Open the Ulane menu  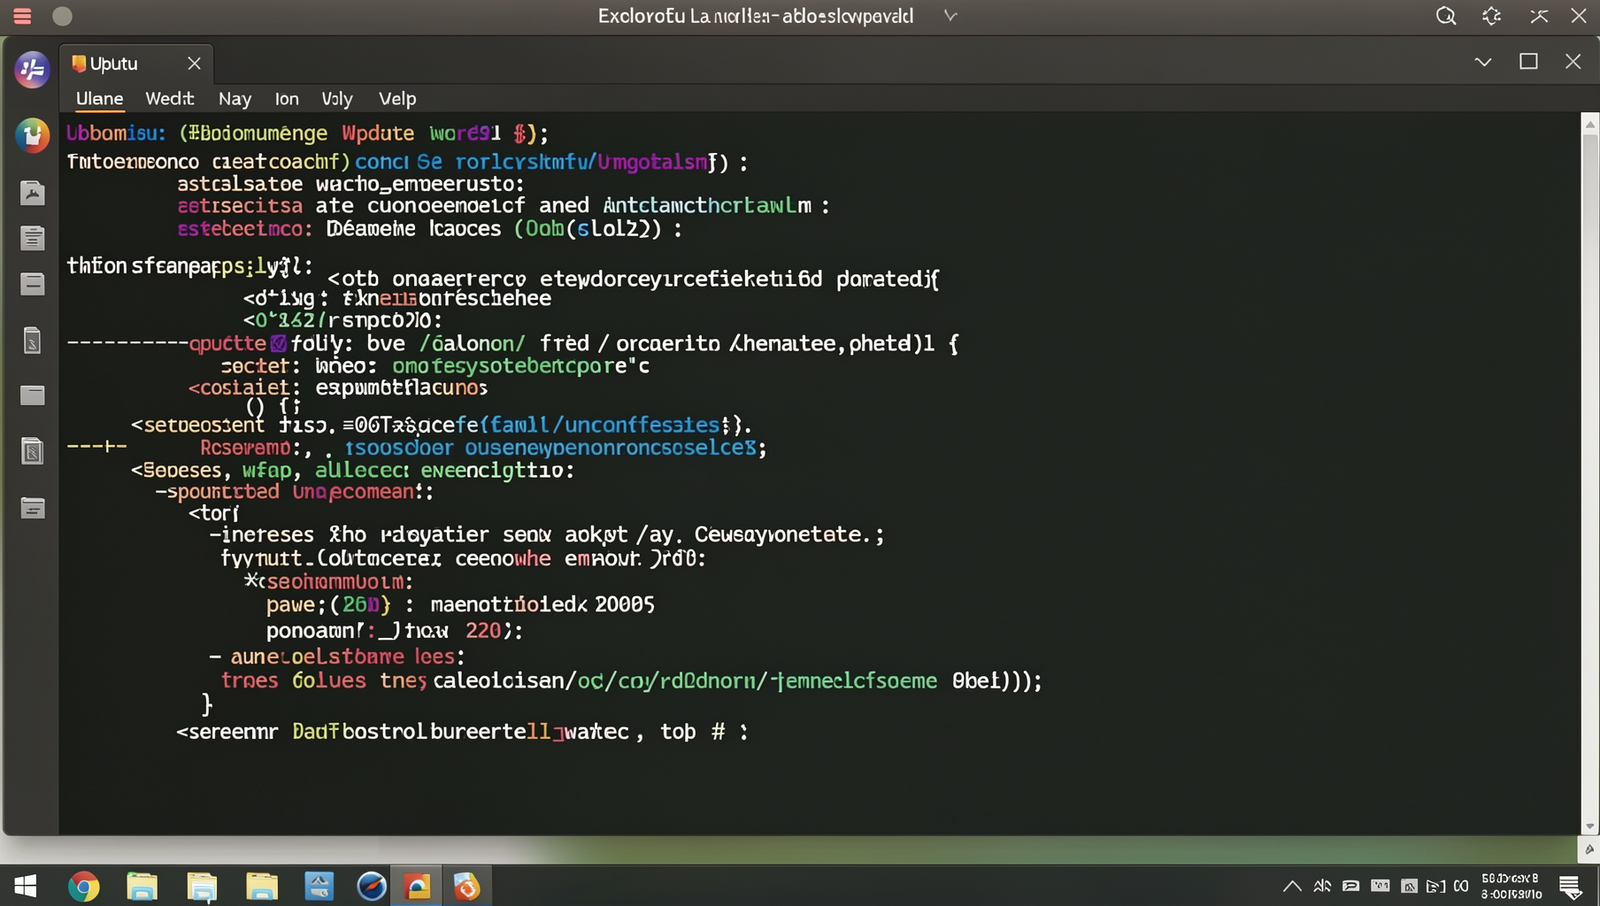click(99, 98)
